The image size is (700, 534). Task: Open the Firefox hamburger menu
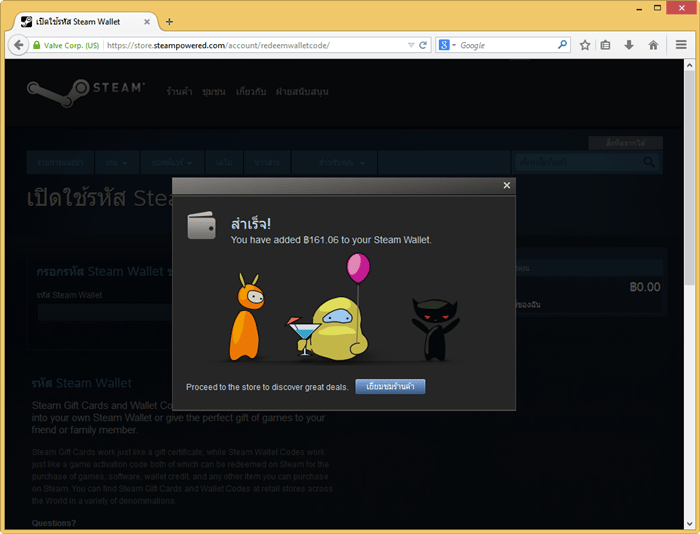pyautogui.click(x=681, y=45)
